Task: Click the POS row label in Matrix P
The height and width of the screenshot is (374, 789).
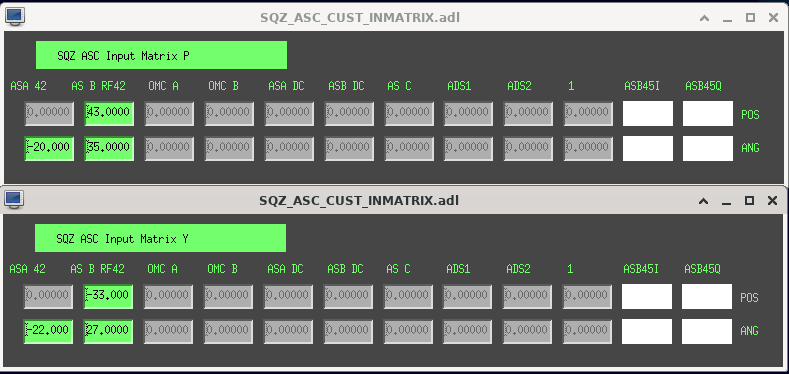Action: pos(750,115)
